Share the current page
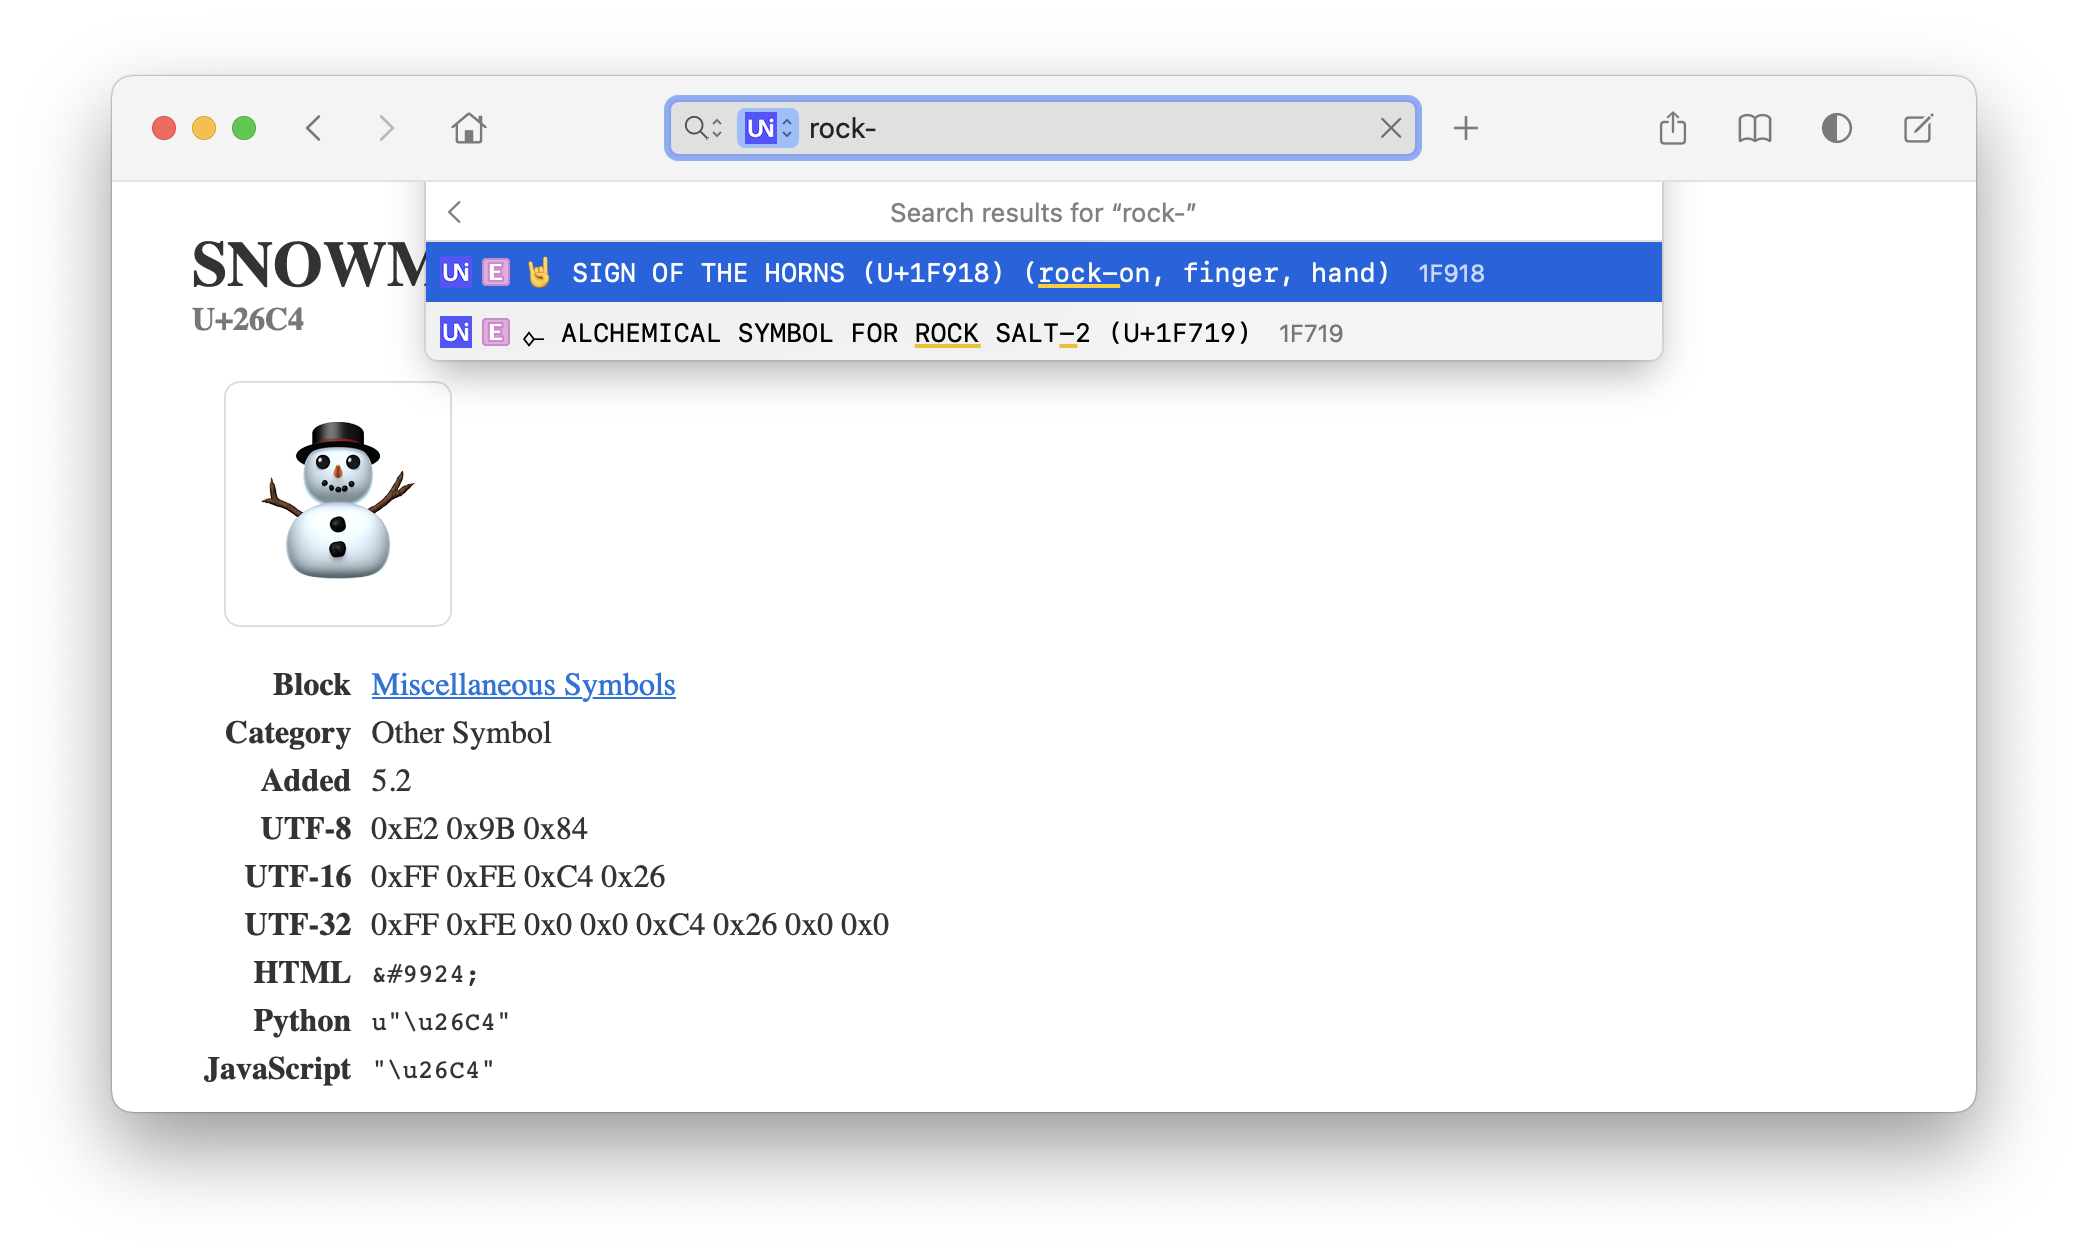This screenshot has height=1260, width=2088. click(1673, 128)
